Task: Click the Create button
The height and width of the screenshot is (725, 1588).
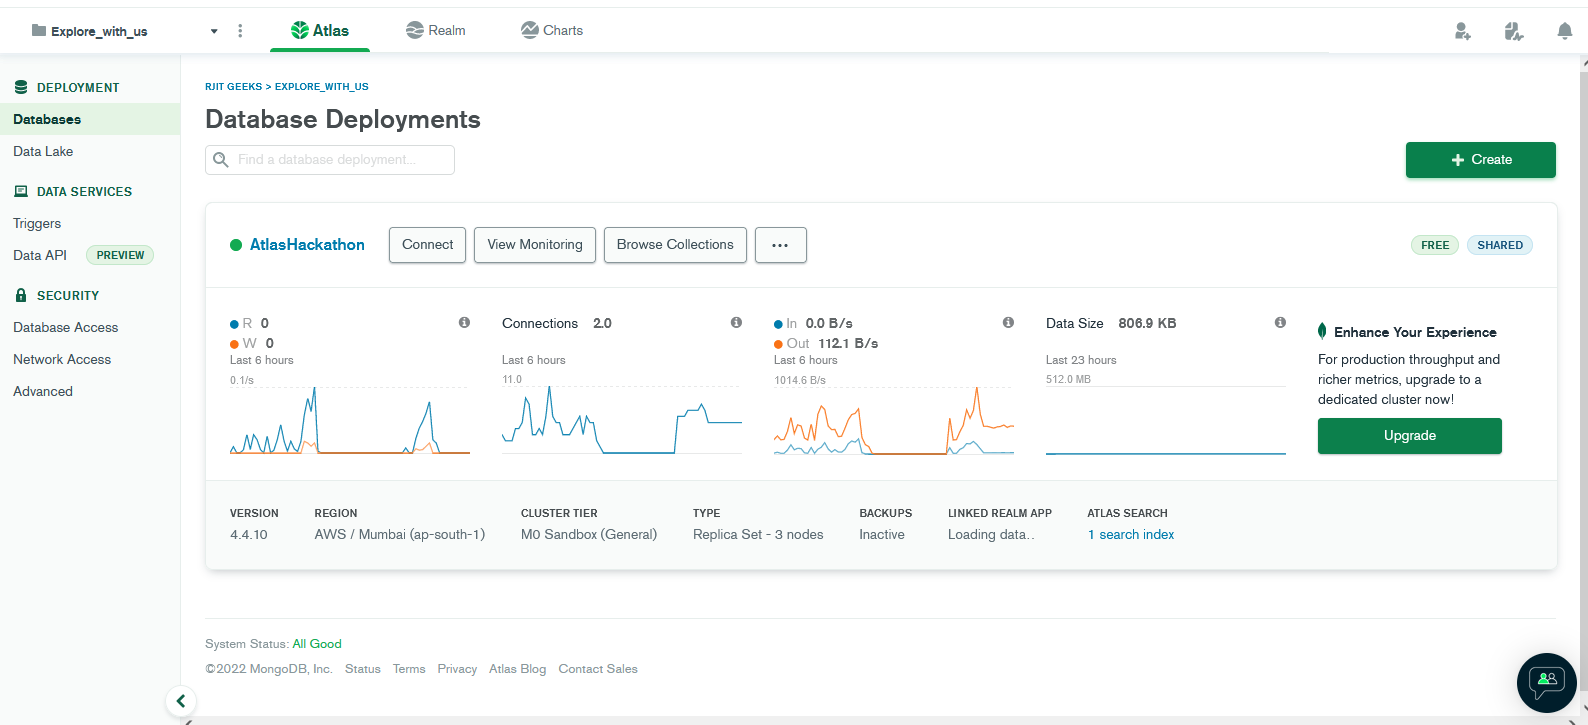Action: tap(1481, 160)
